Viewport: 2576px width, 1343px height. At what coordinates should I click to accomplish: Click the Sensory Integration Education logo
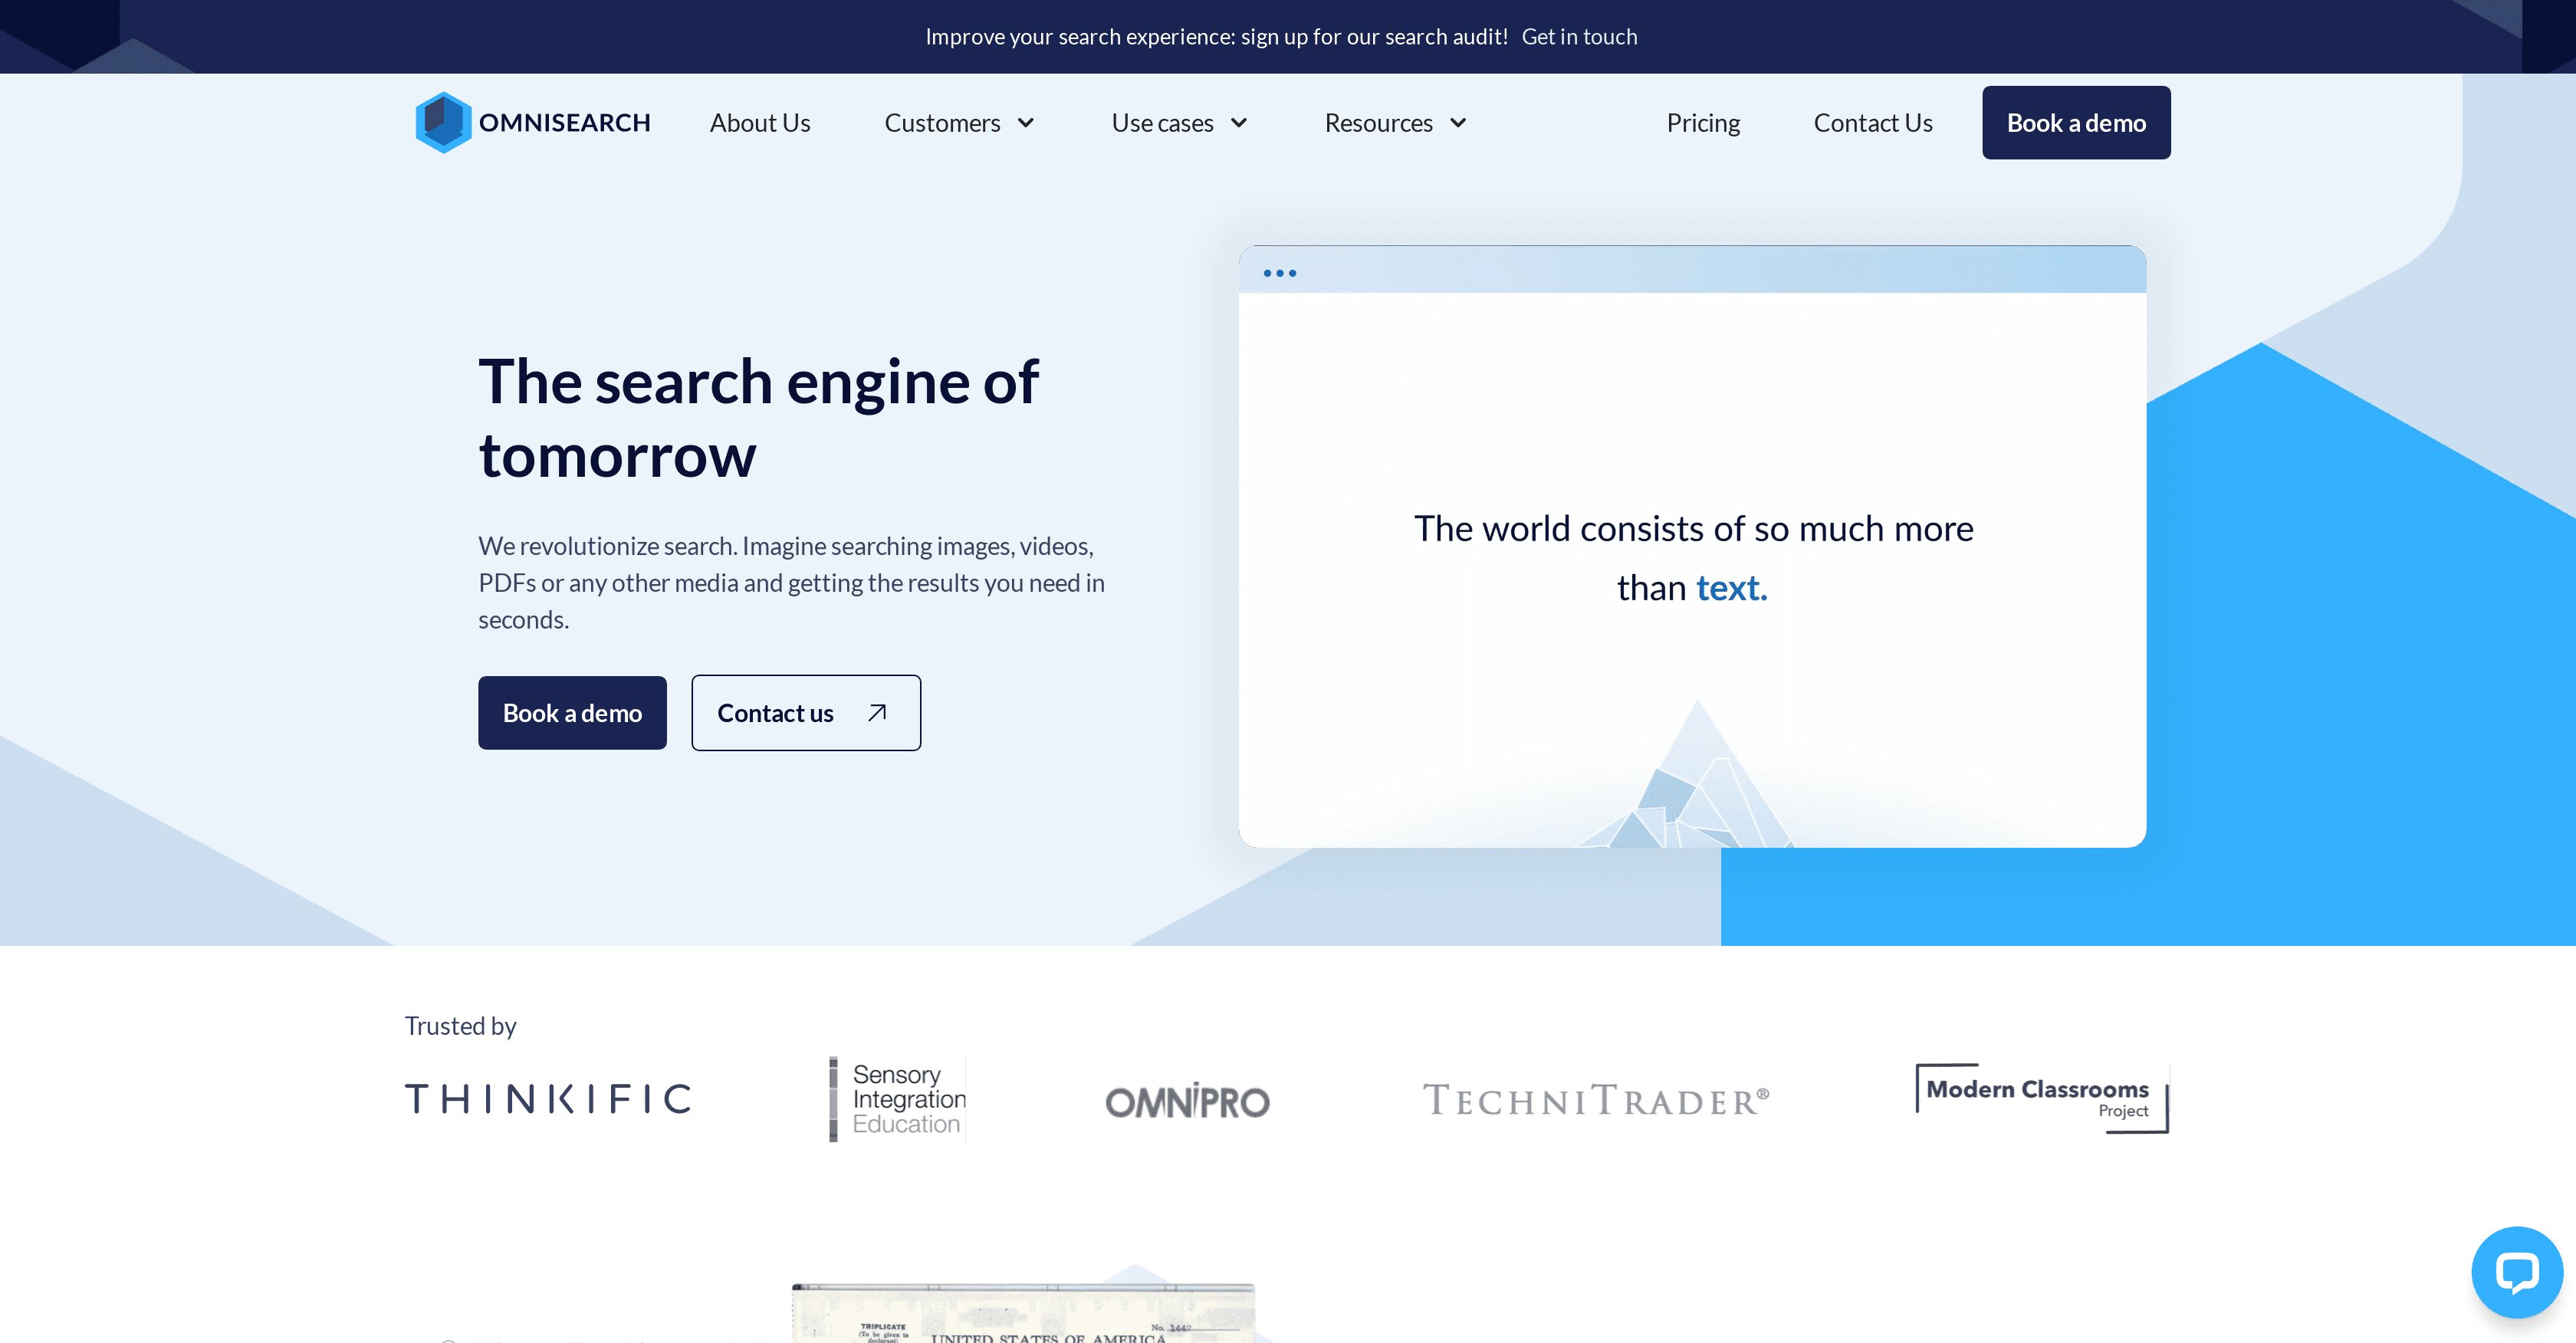pos(896,1098)
